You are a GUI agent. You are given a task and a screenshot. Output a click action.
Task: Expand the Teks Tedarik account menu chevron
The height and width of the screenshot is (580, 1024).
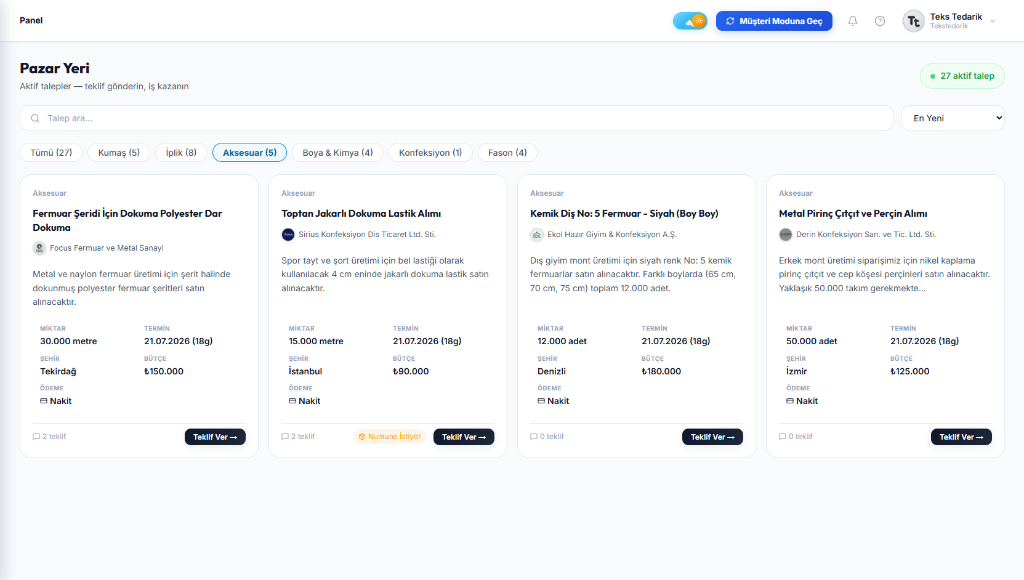pos(993,21)
